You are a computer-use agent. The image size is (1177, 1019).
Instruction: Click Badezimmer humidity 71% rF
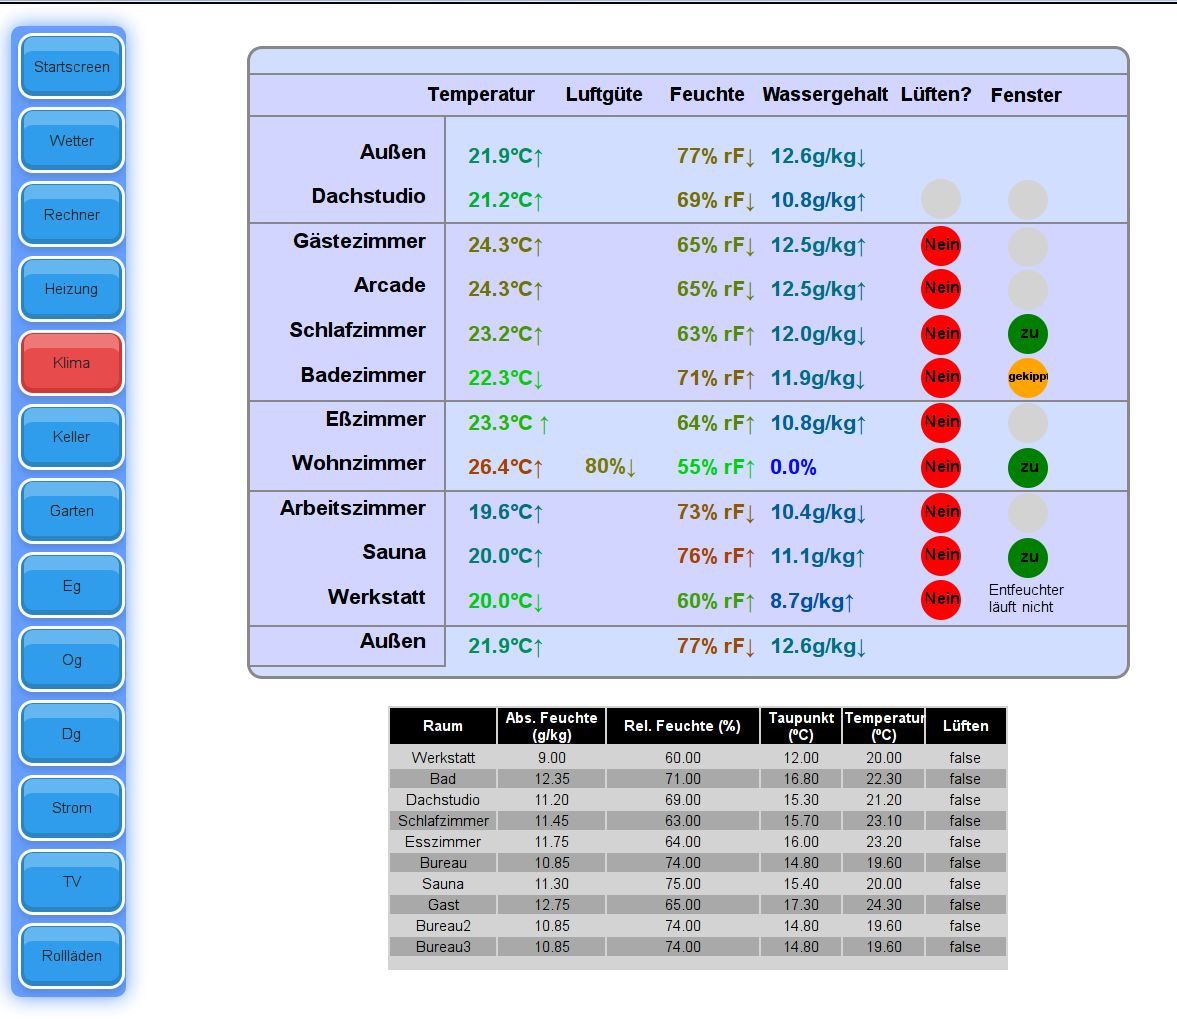[716, 378]
